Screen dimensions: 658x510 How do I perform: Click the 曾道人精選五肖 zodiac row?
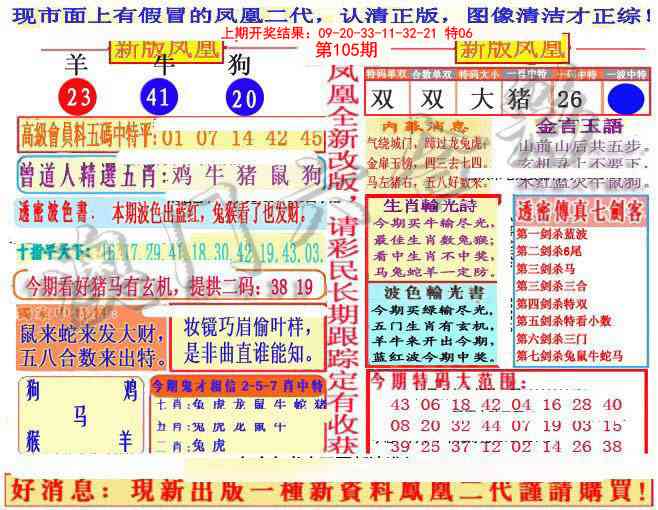click(x=171, y=175)
